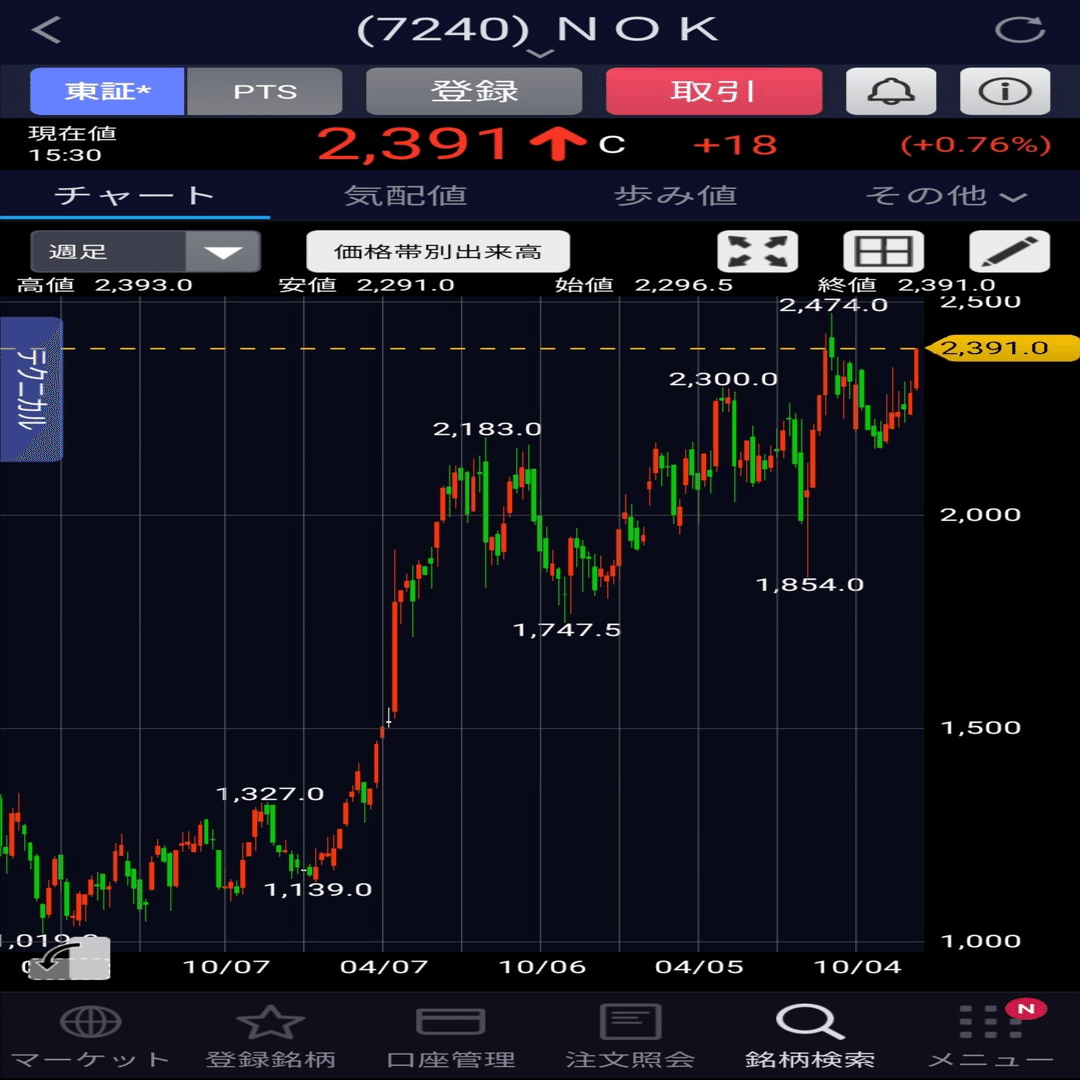Image resolution: width=1080 pixels, height=1080 pixels.
Task: Click 10/06 date axis label
Action: [542, 966]
